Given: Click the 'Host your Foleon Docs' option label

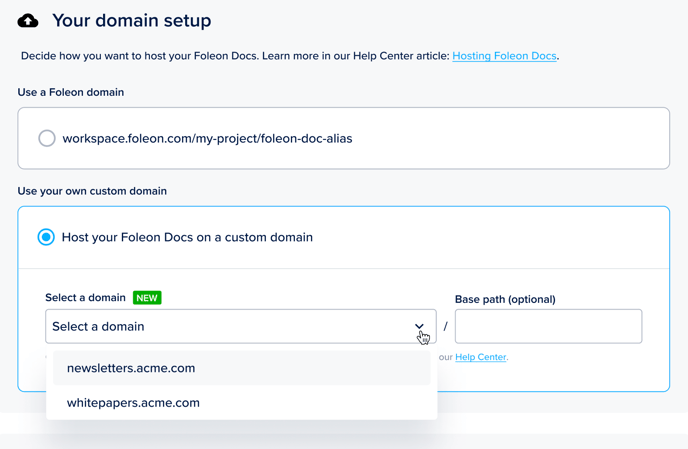Looking at the screenshot, I should (x=187, y=237).
